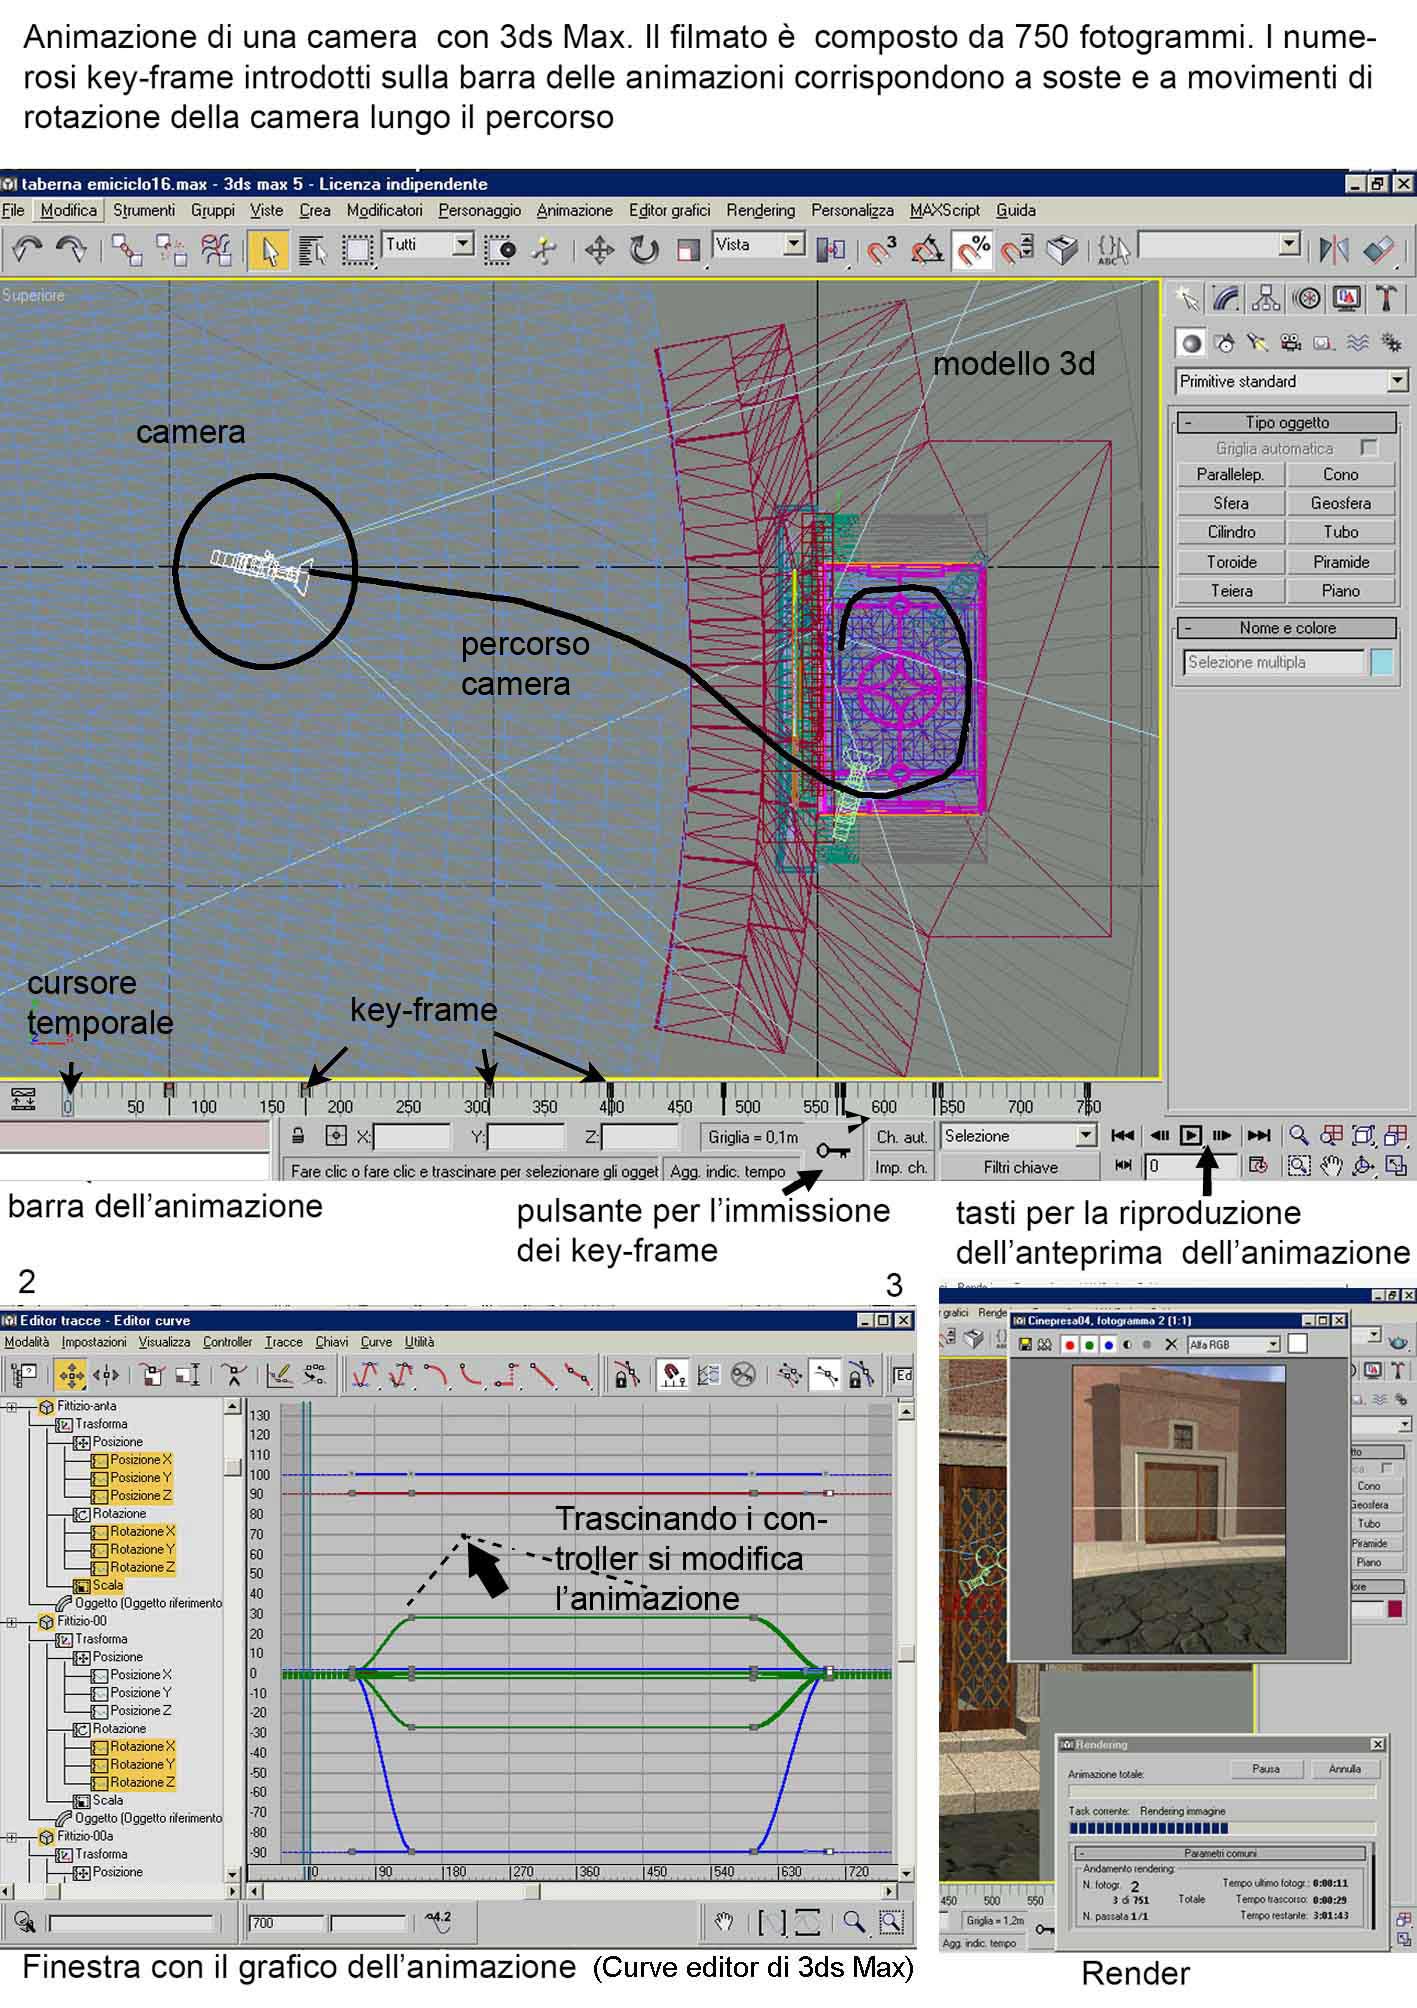Screen dimensions: 1417x2008
Task: Select the Move tool in main toolbar
Action: click(599, 250)
